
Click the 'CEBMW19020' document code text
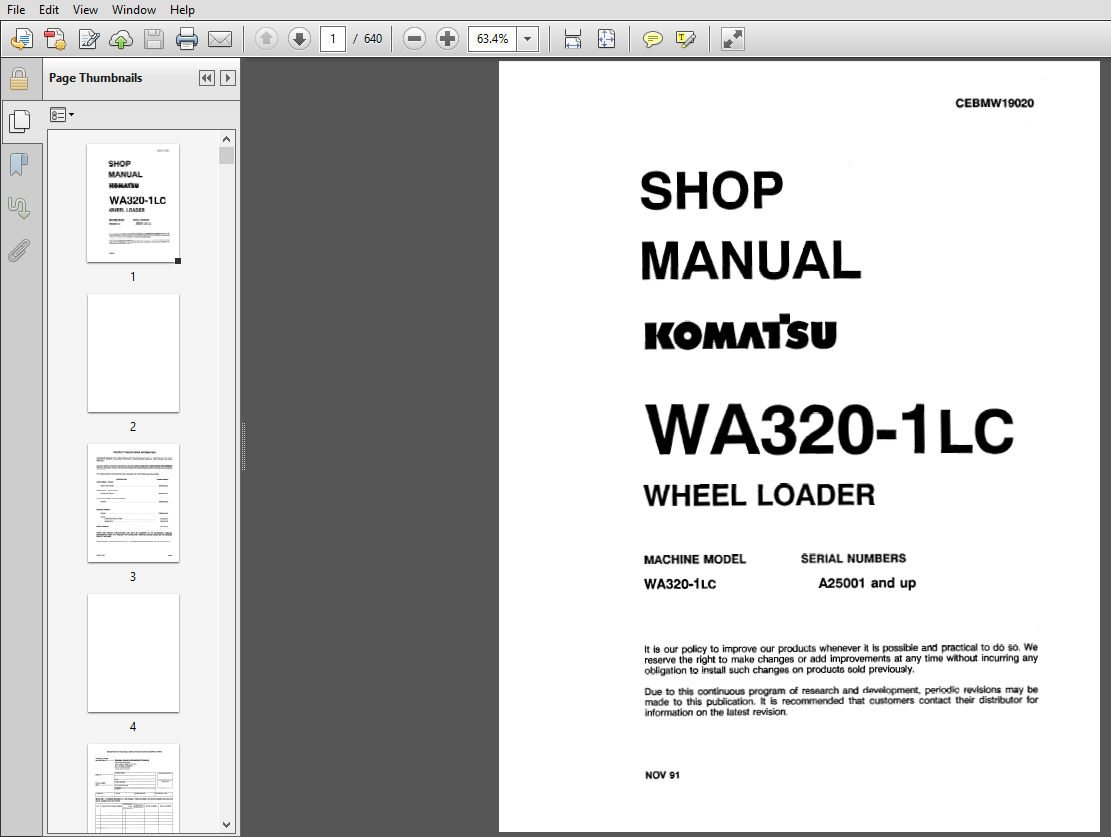coord(994,103)
